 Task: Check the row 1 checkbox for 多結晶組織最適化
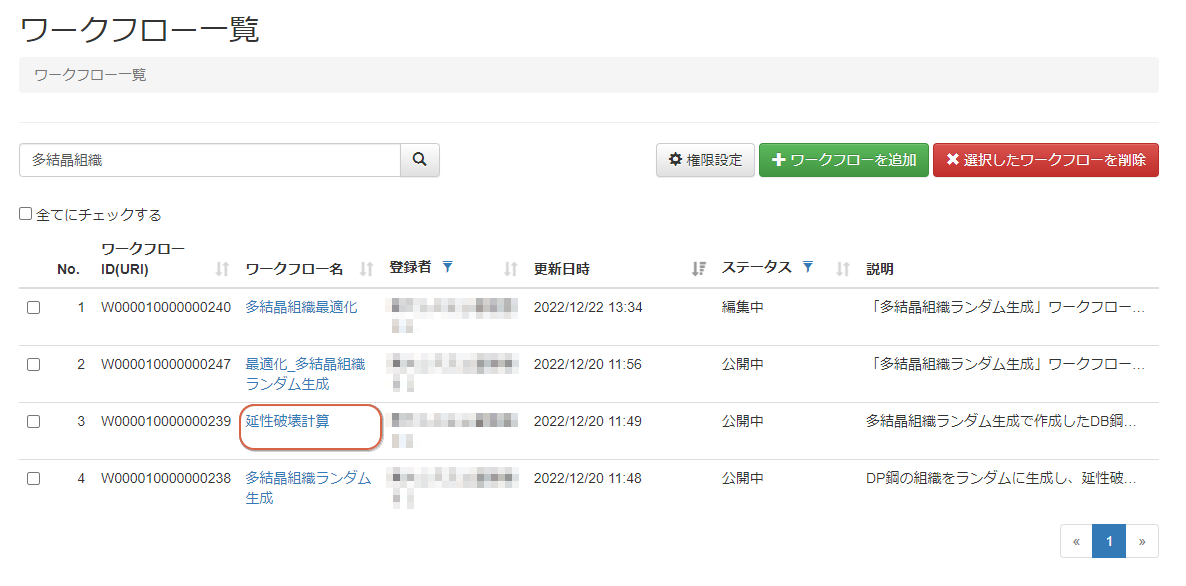click(33, 308)
